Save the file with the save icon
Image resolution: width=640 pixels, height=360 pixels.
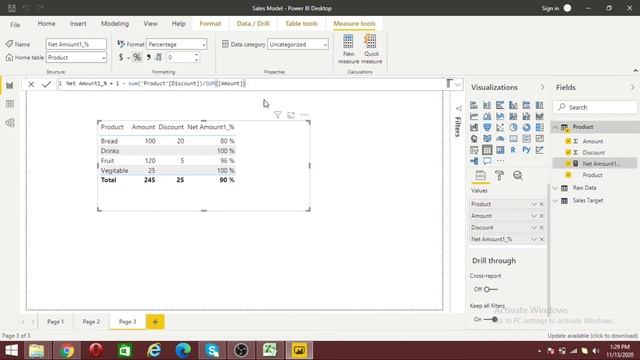(11, 8)
